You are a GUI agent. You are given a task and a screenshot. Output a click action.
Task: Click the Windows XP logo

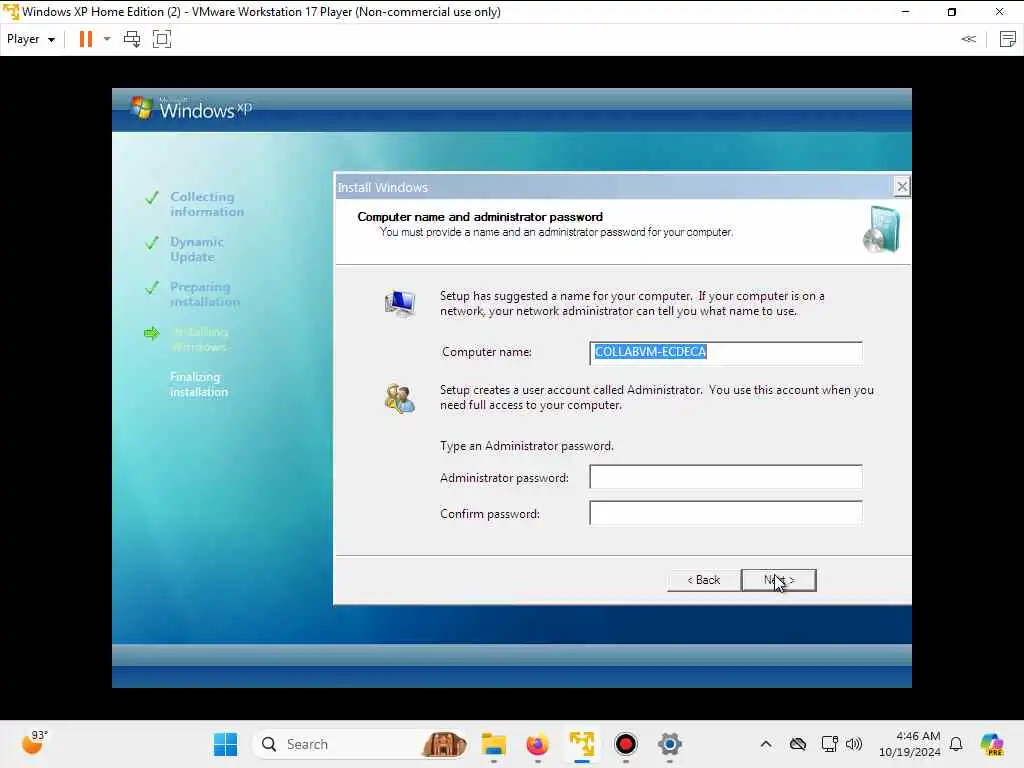coord(191,108)
